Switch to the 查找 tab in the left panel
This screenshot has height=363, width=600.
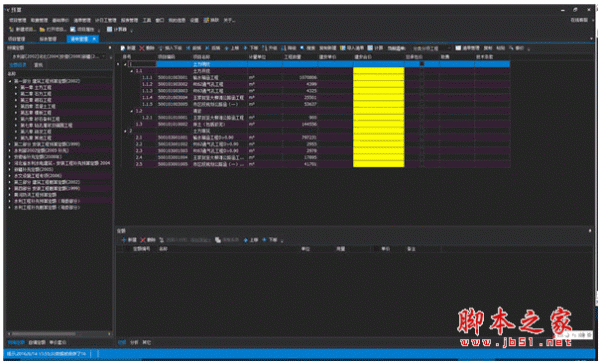pyautogui.click(x=38, y=65)
